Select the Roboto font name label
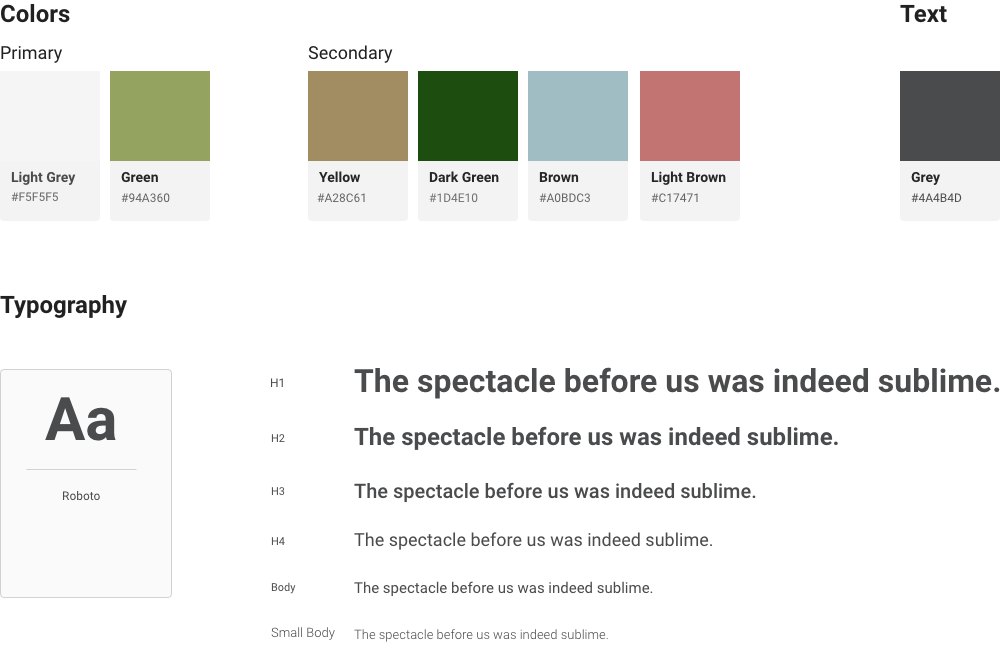This screenshot has height=655, width=1000. pos(81,496)
